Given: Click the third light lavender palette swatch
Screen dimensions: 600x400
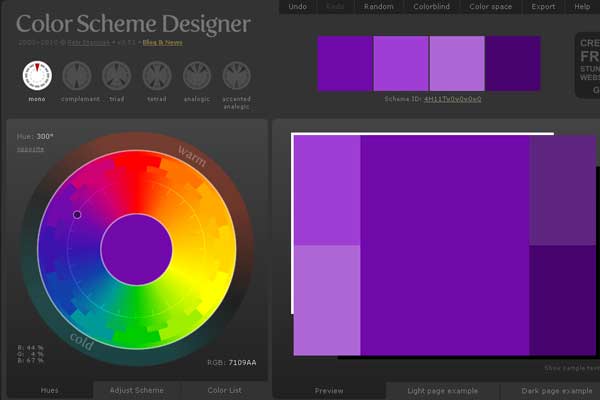Looking at the screenshot, I should 457,64.
